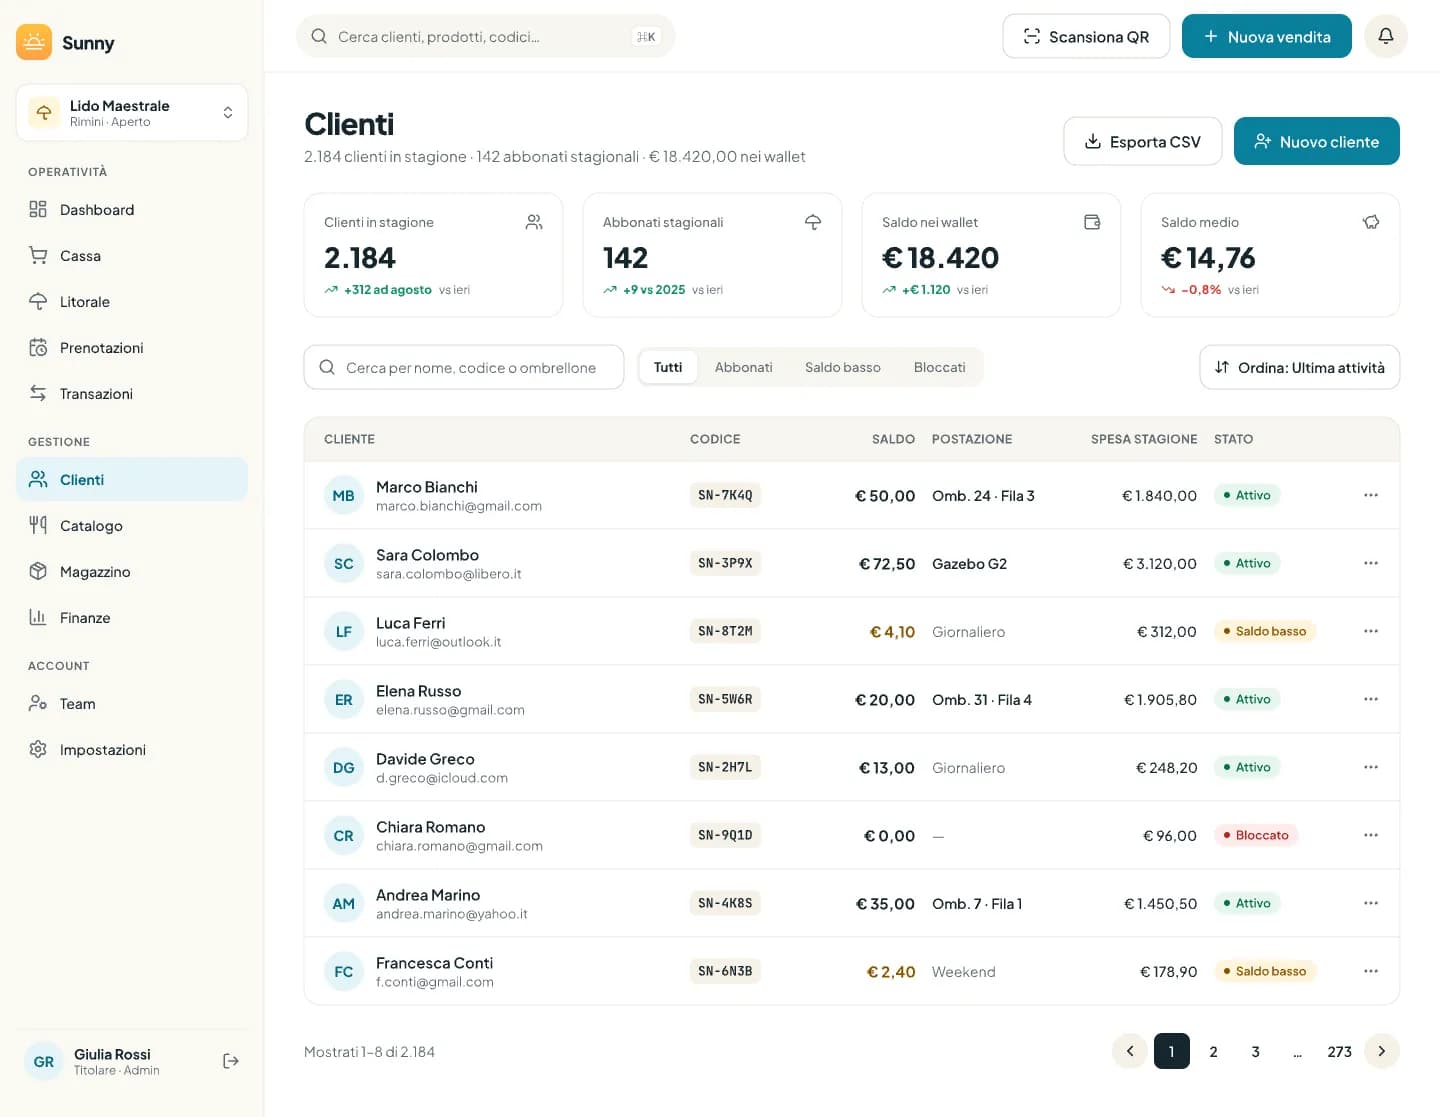Open row actions for Sara Colombo

tap(1371, 563)
